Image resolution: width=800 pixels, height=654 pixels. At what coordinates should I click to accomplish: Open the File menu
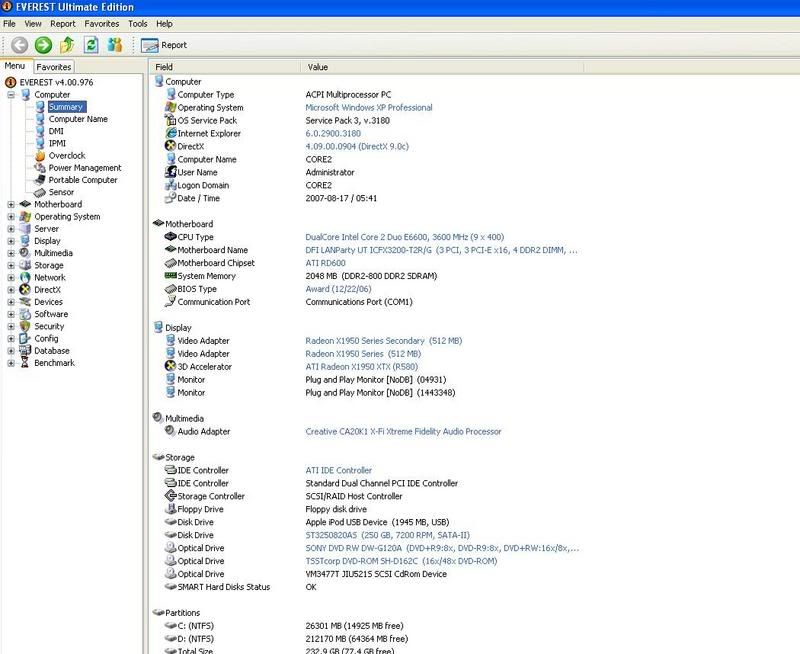[9, 24]
